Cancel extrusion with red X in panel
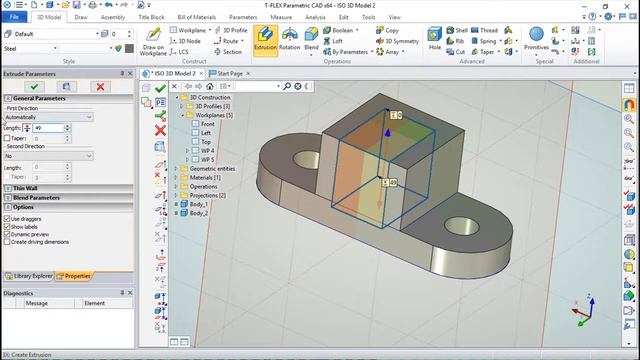640x360 pixels. tap(100, 87)
